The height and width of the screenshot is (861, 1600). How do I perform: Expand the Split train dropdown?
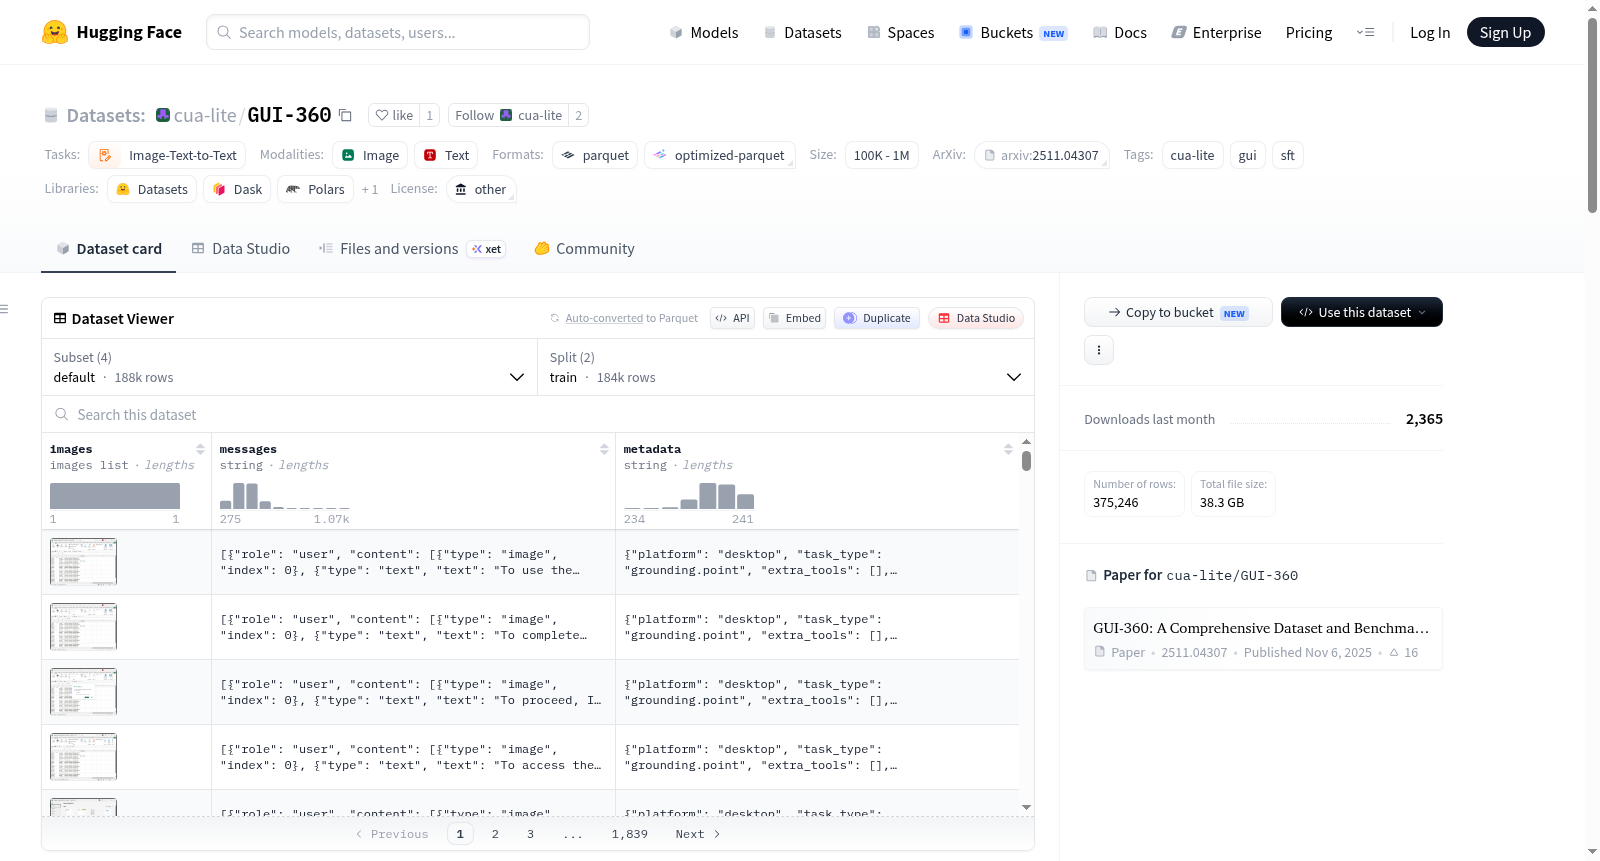tap(786, 367)
